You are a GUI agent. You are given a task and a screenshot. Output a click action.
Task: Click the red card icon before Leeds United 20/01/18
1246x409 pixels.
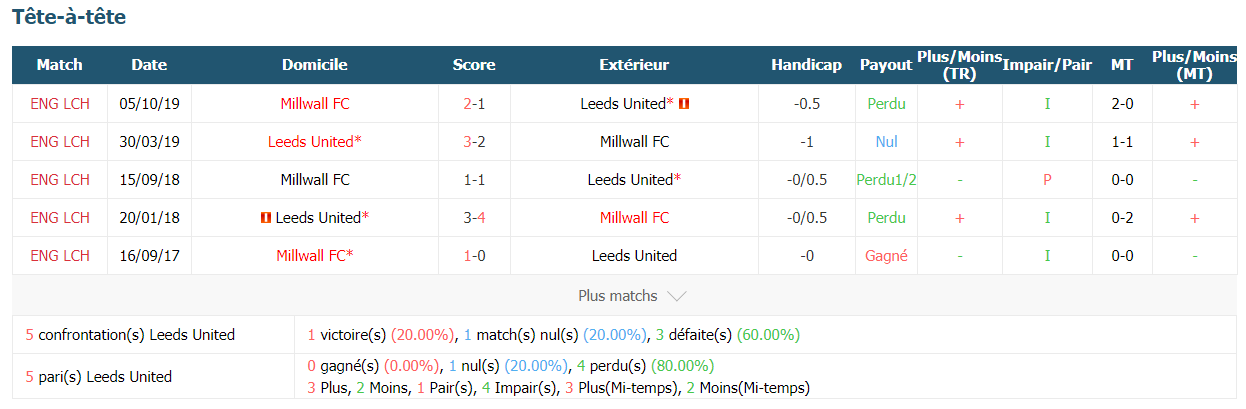tap(266, 218)
